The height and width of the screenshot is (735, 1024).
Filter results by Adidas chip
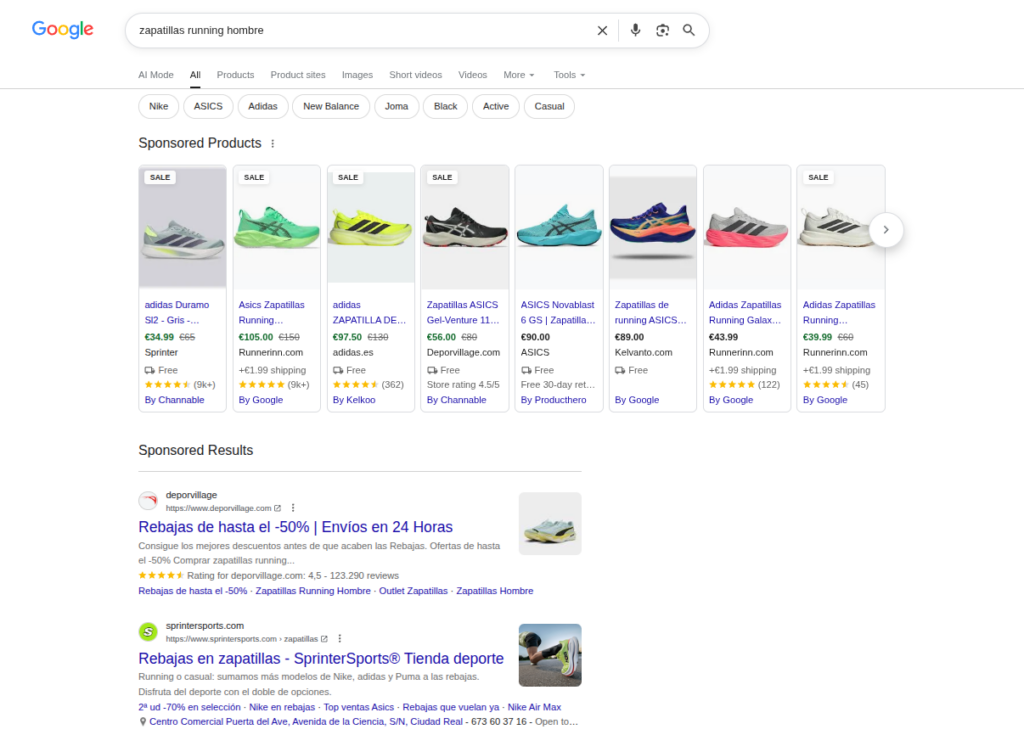click(263, 106)
